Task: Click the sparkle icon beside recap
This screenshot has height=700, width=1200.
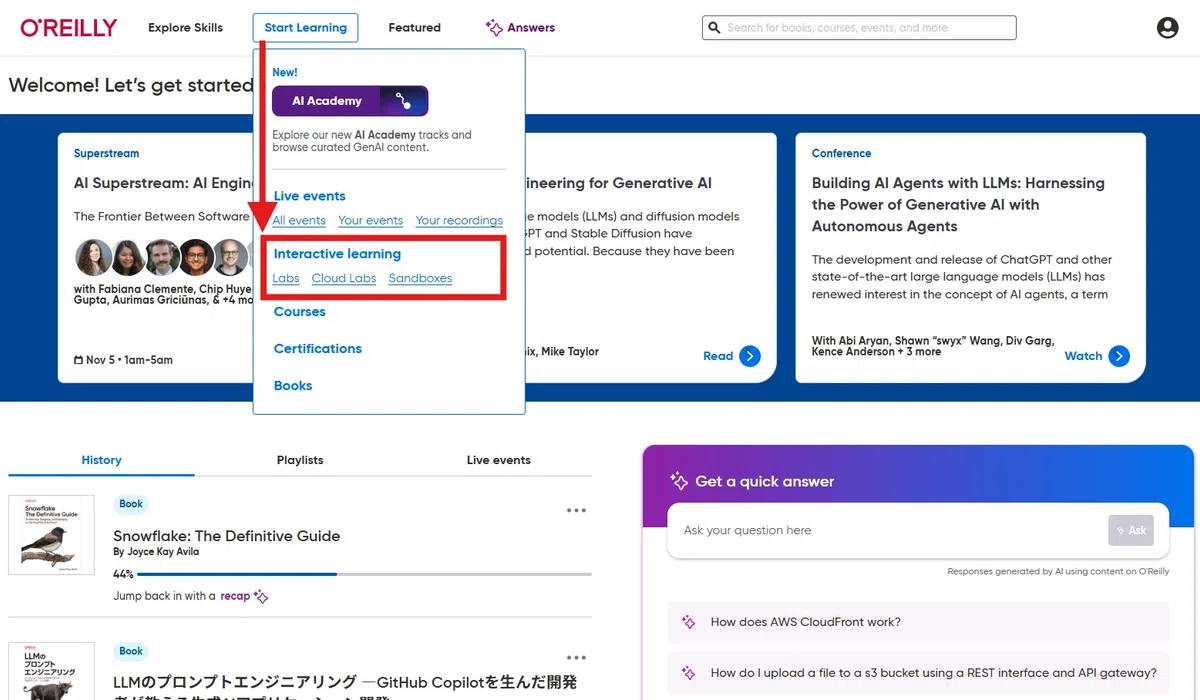Action: 261,596
